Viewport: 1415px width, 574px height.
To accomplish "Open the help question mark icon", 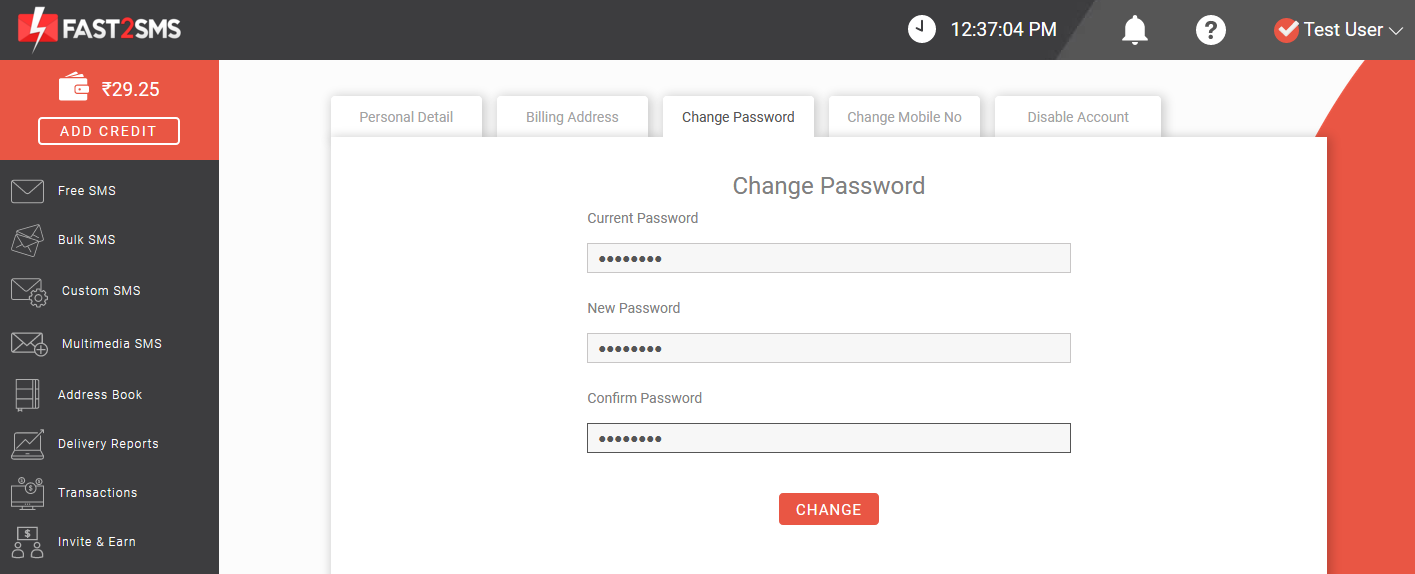I will (1211, 30).
